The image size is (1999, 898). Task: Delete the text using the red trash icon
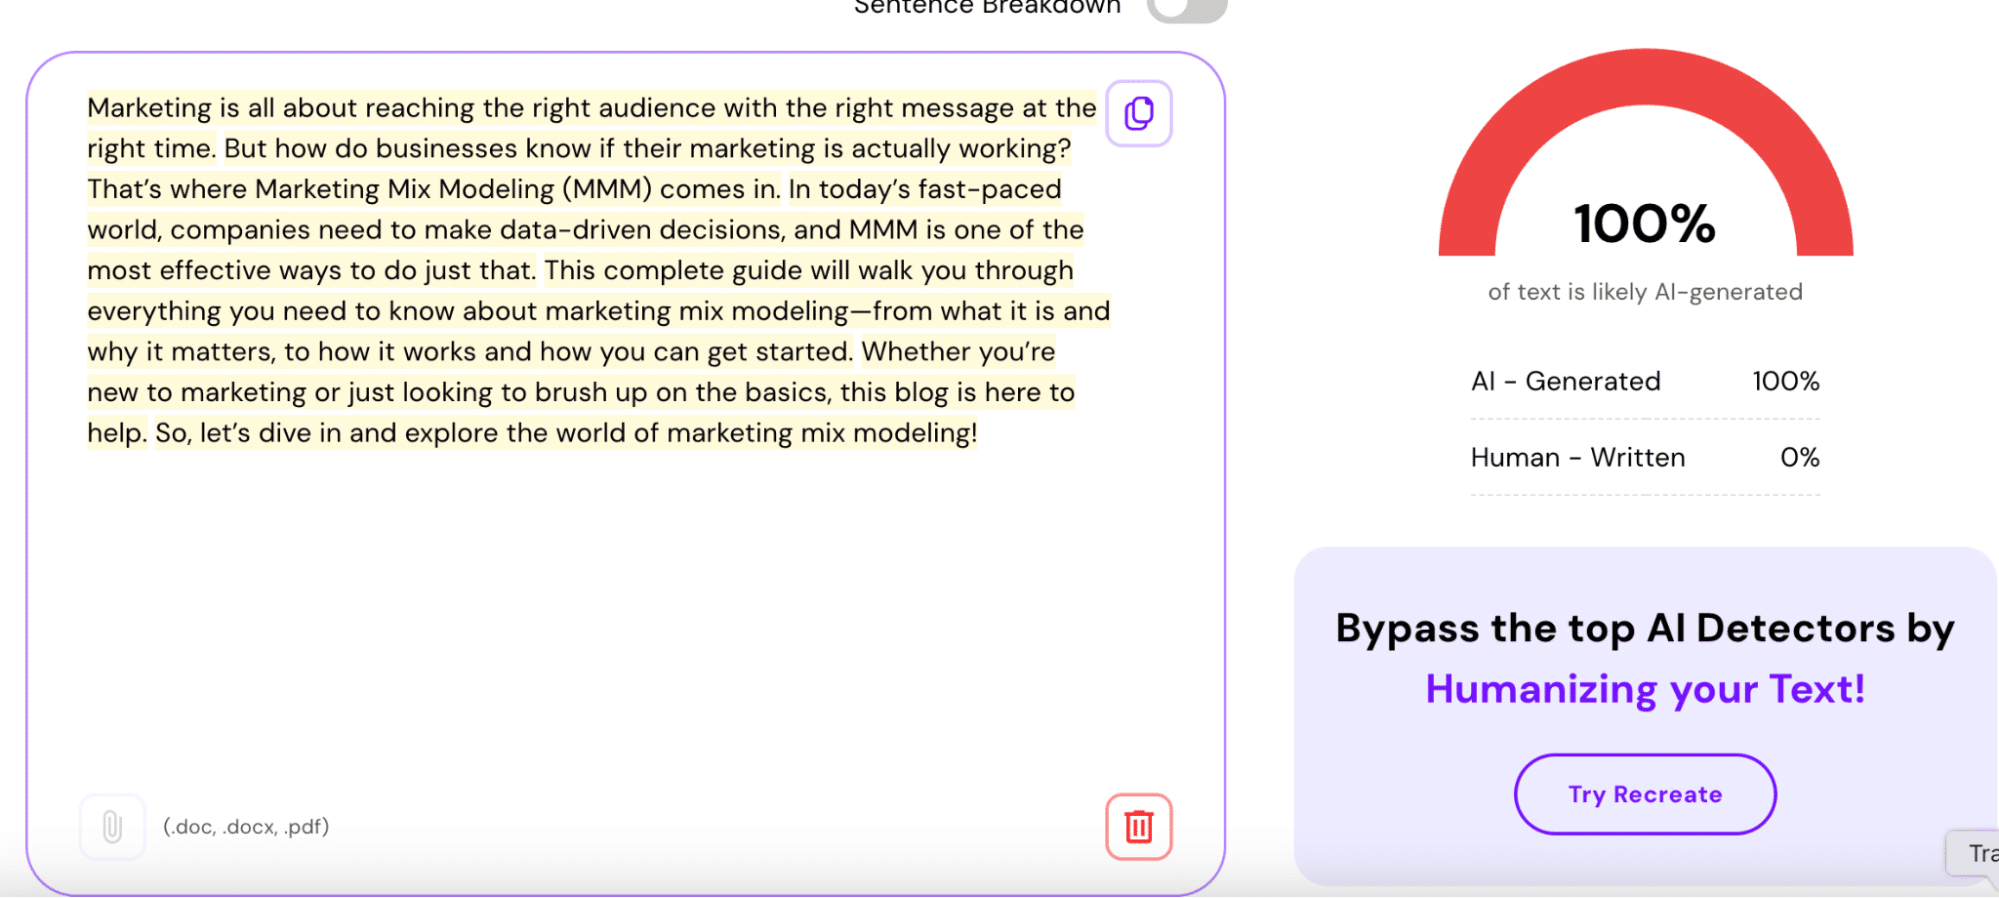pos(1138,827)
